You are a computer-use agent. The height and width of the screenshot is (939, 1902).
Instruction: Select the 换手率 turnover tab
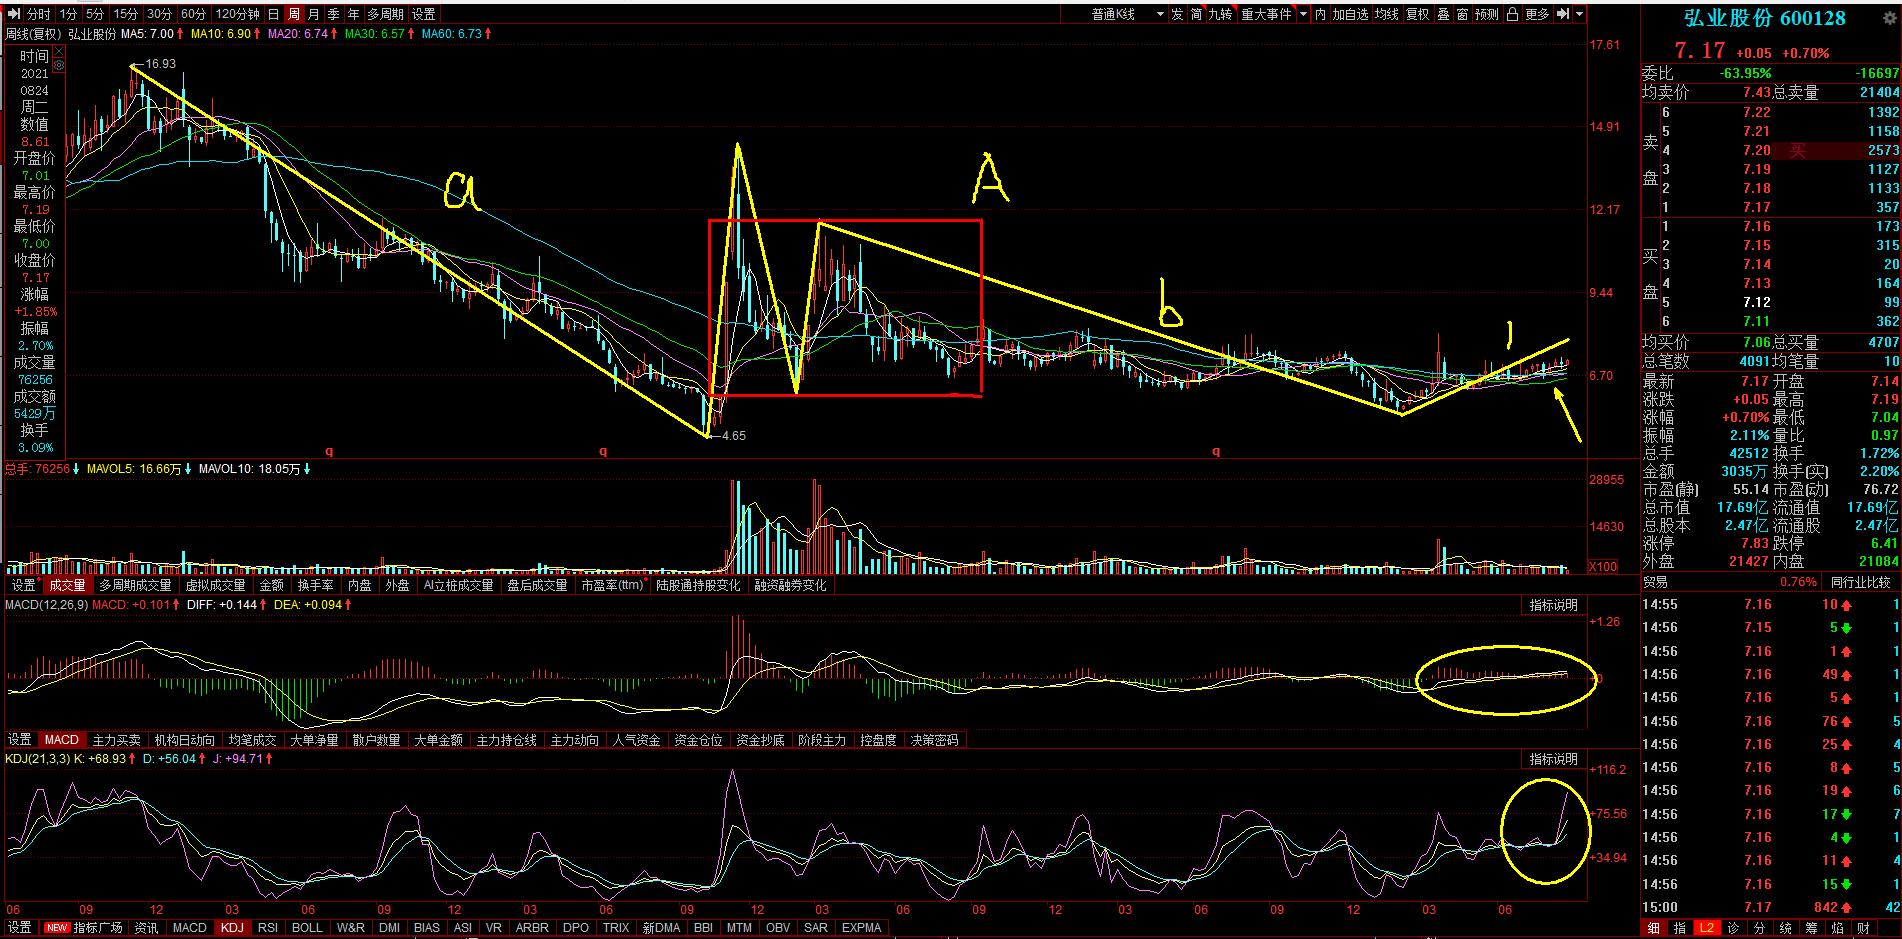pos(316,585)
